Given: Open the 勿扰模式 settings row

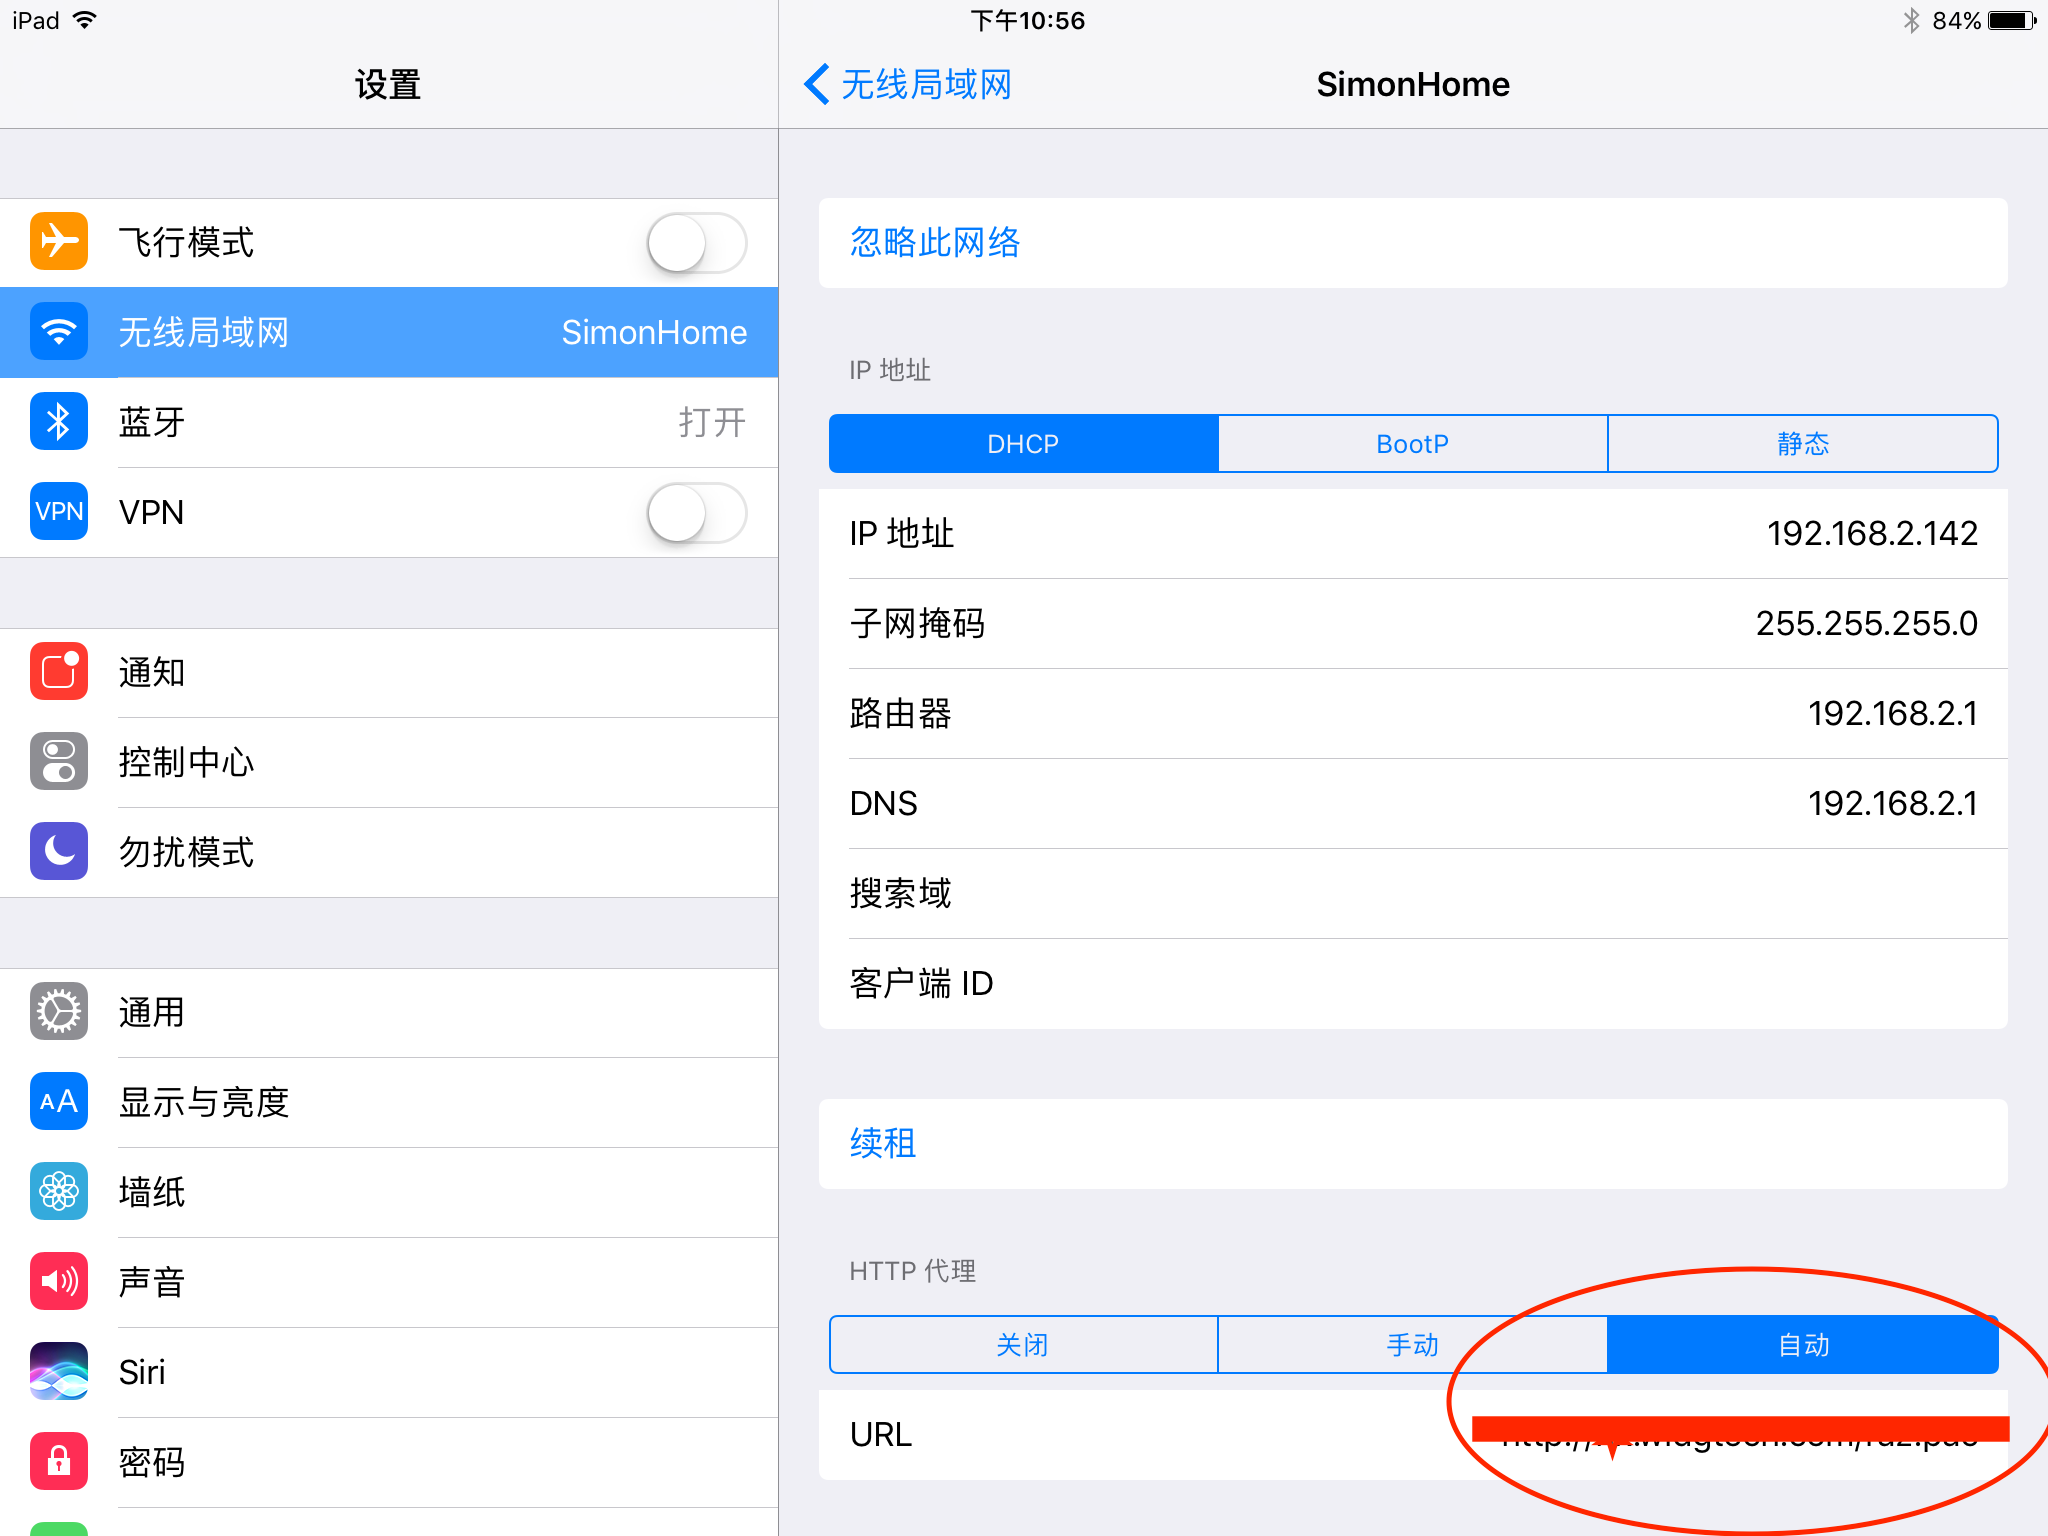Looking at the screenshot, I should 389,852.
